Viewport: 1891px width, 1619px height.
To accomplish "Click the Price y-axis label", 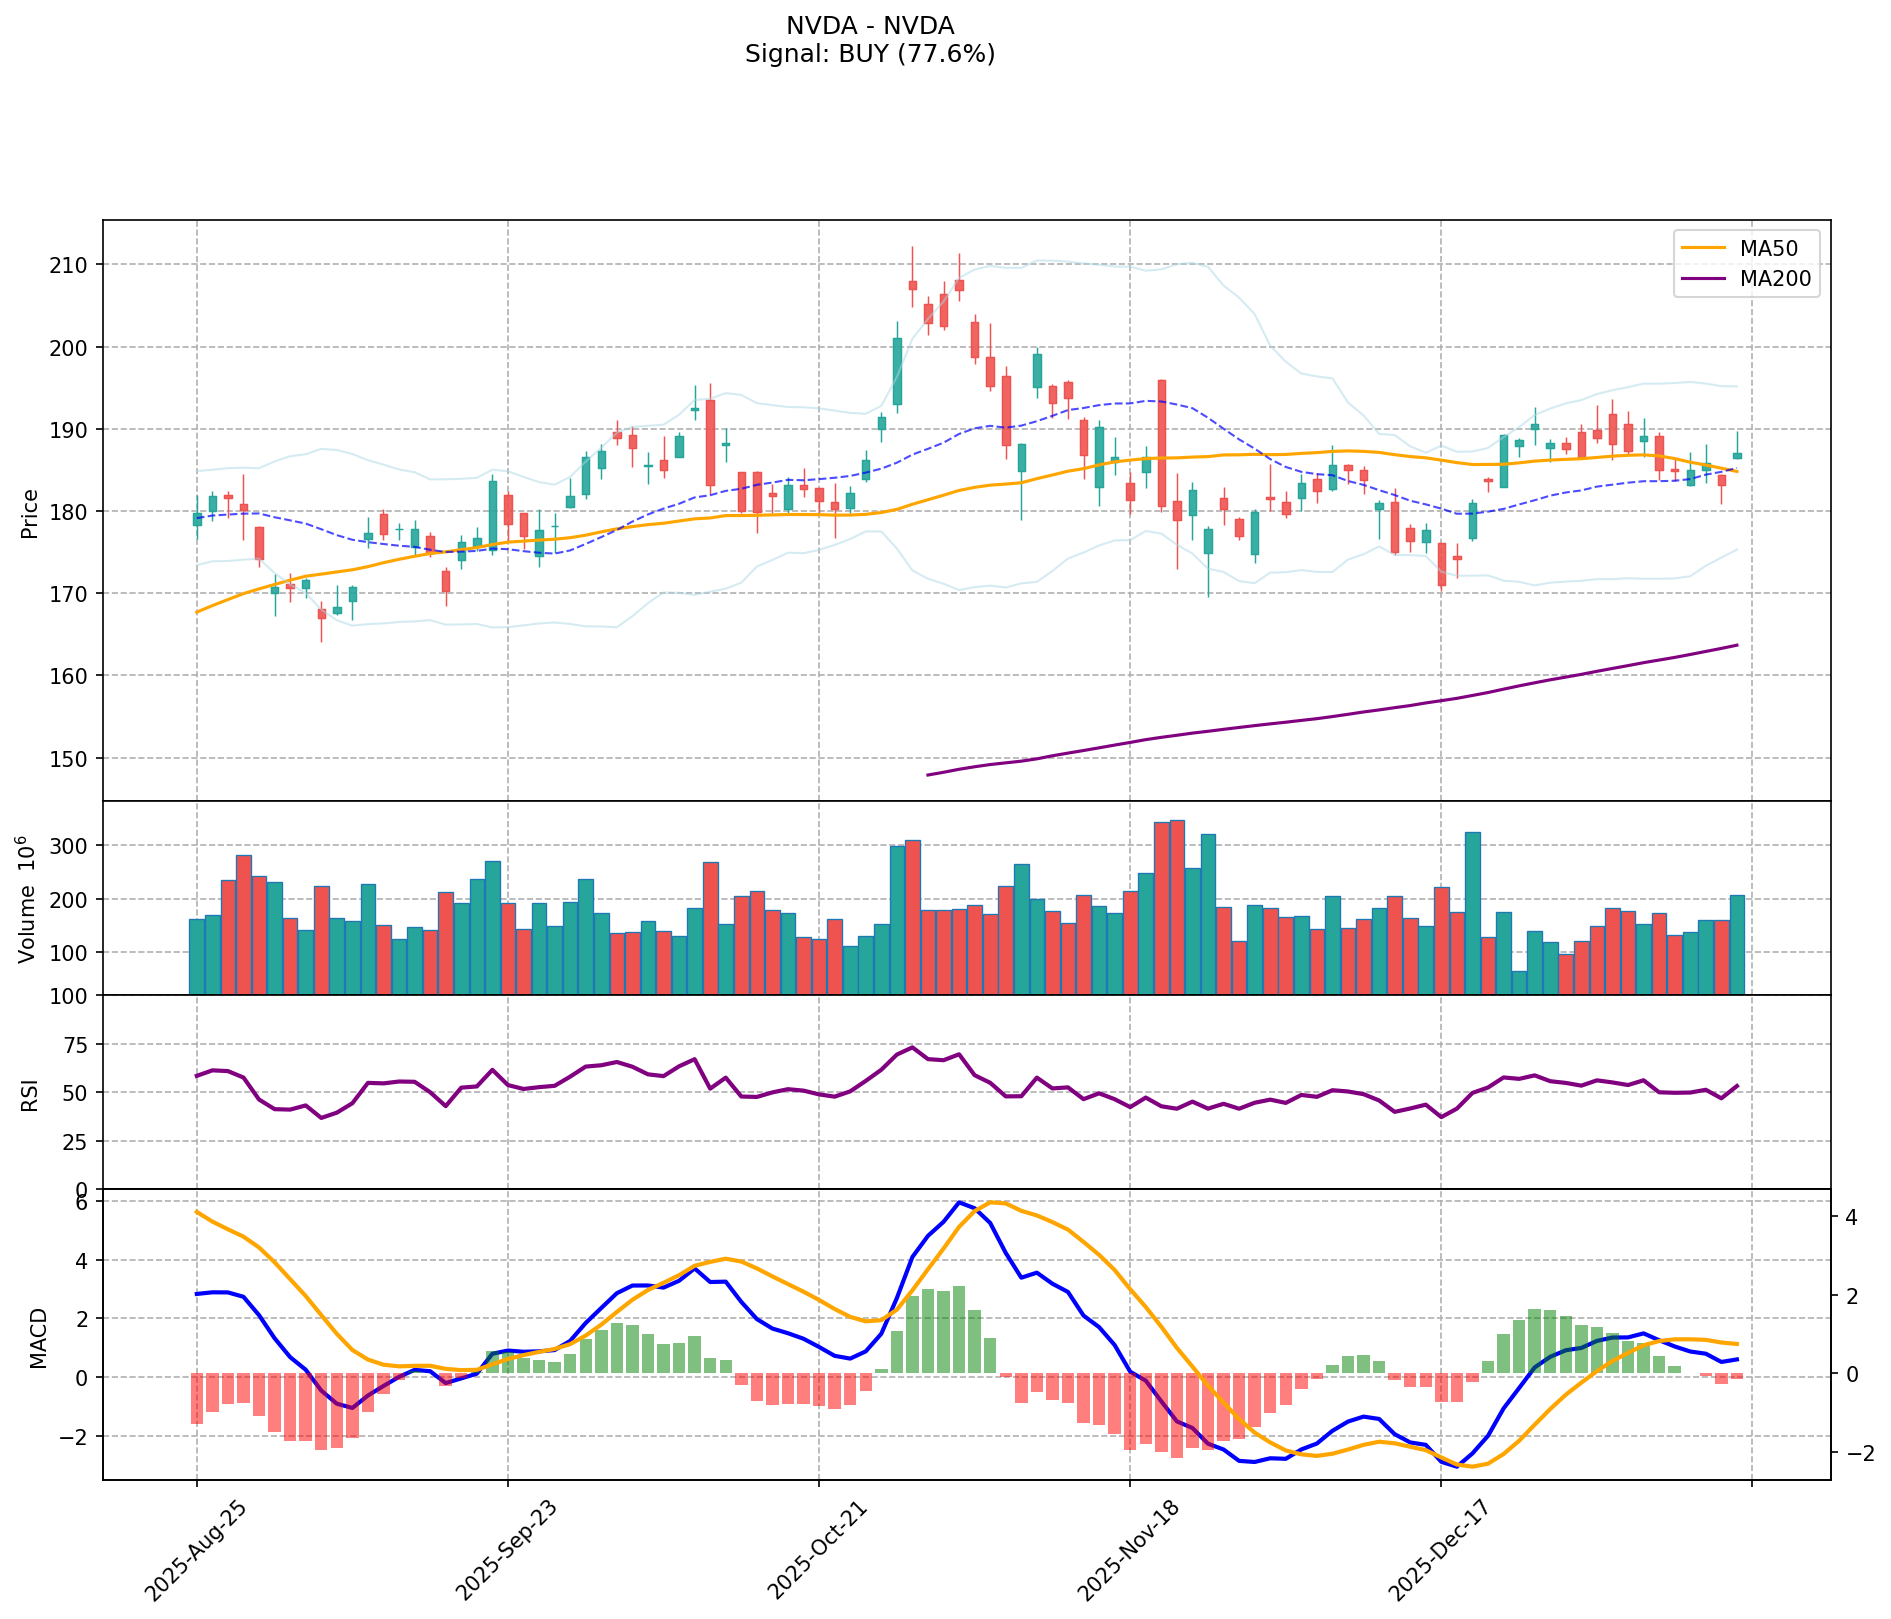I will click(30, 513).
